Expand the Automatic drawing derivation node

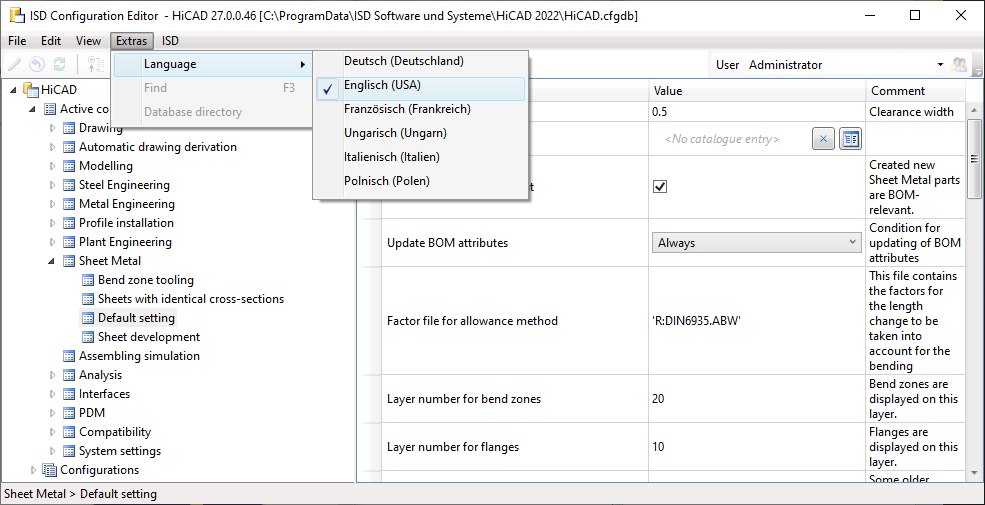click(x=52, y=147)
